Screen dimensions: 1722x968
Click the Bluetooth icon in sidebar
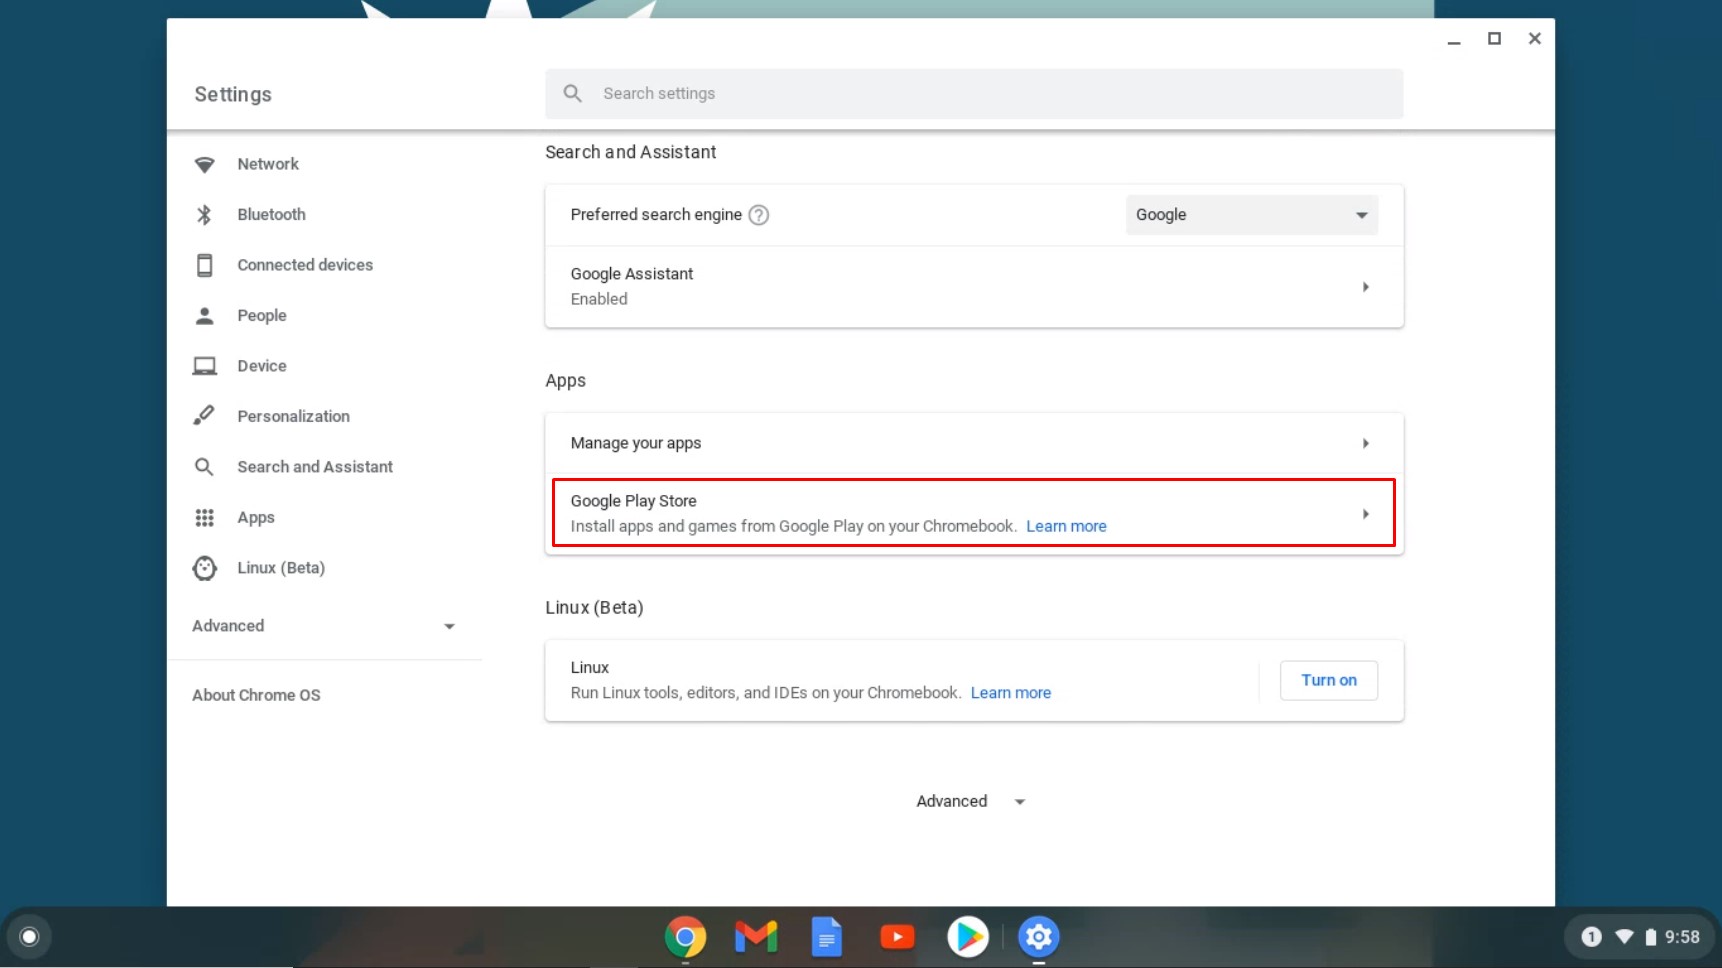(x=204, y=214)
